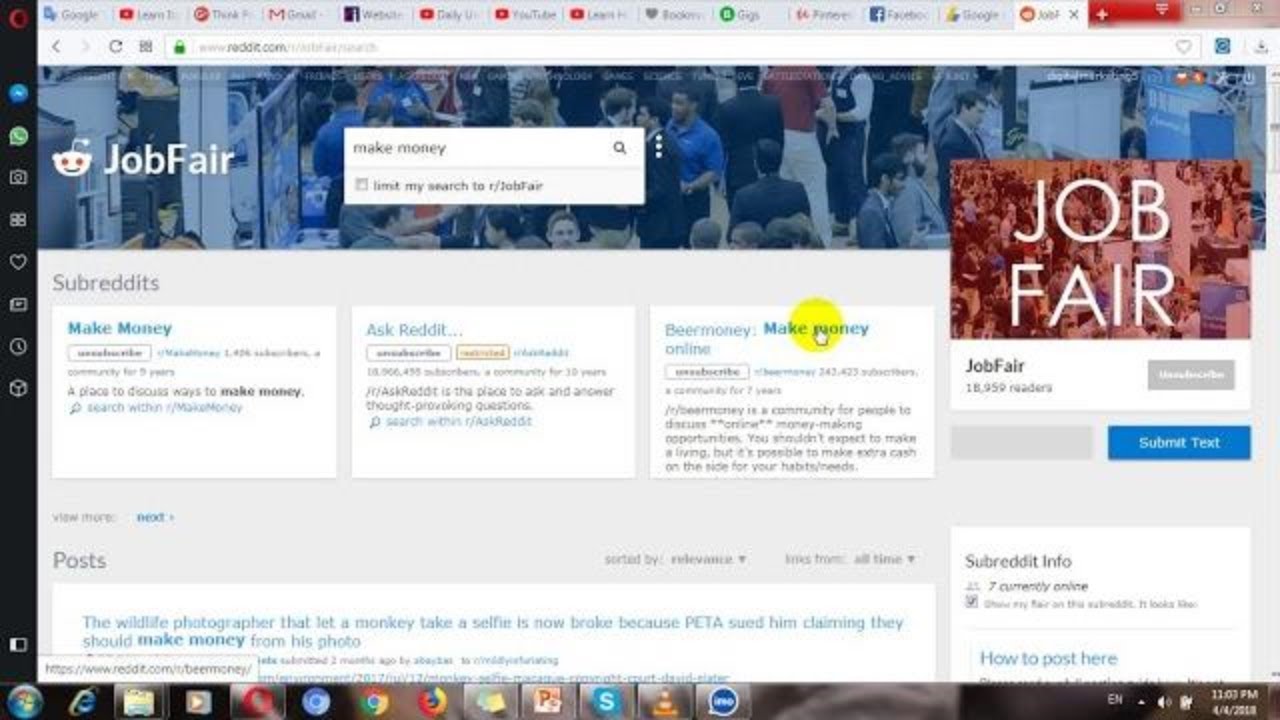1280x720 pixels.
Task: Click the search magnifier in Reddit search box
Action: pyautogui.click(x=620, y=148)
